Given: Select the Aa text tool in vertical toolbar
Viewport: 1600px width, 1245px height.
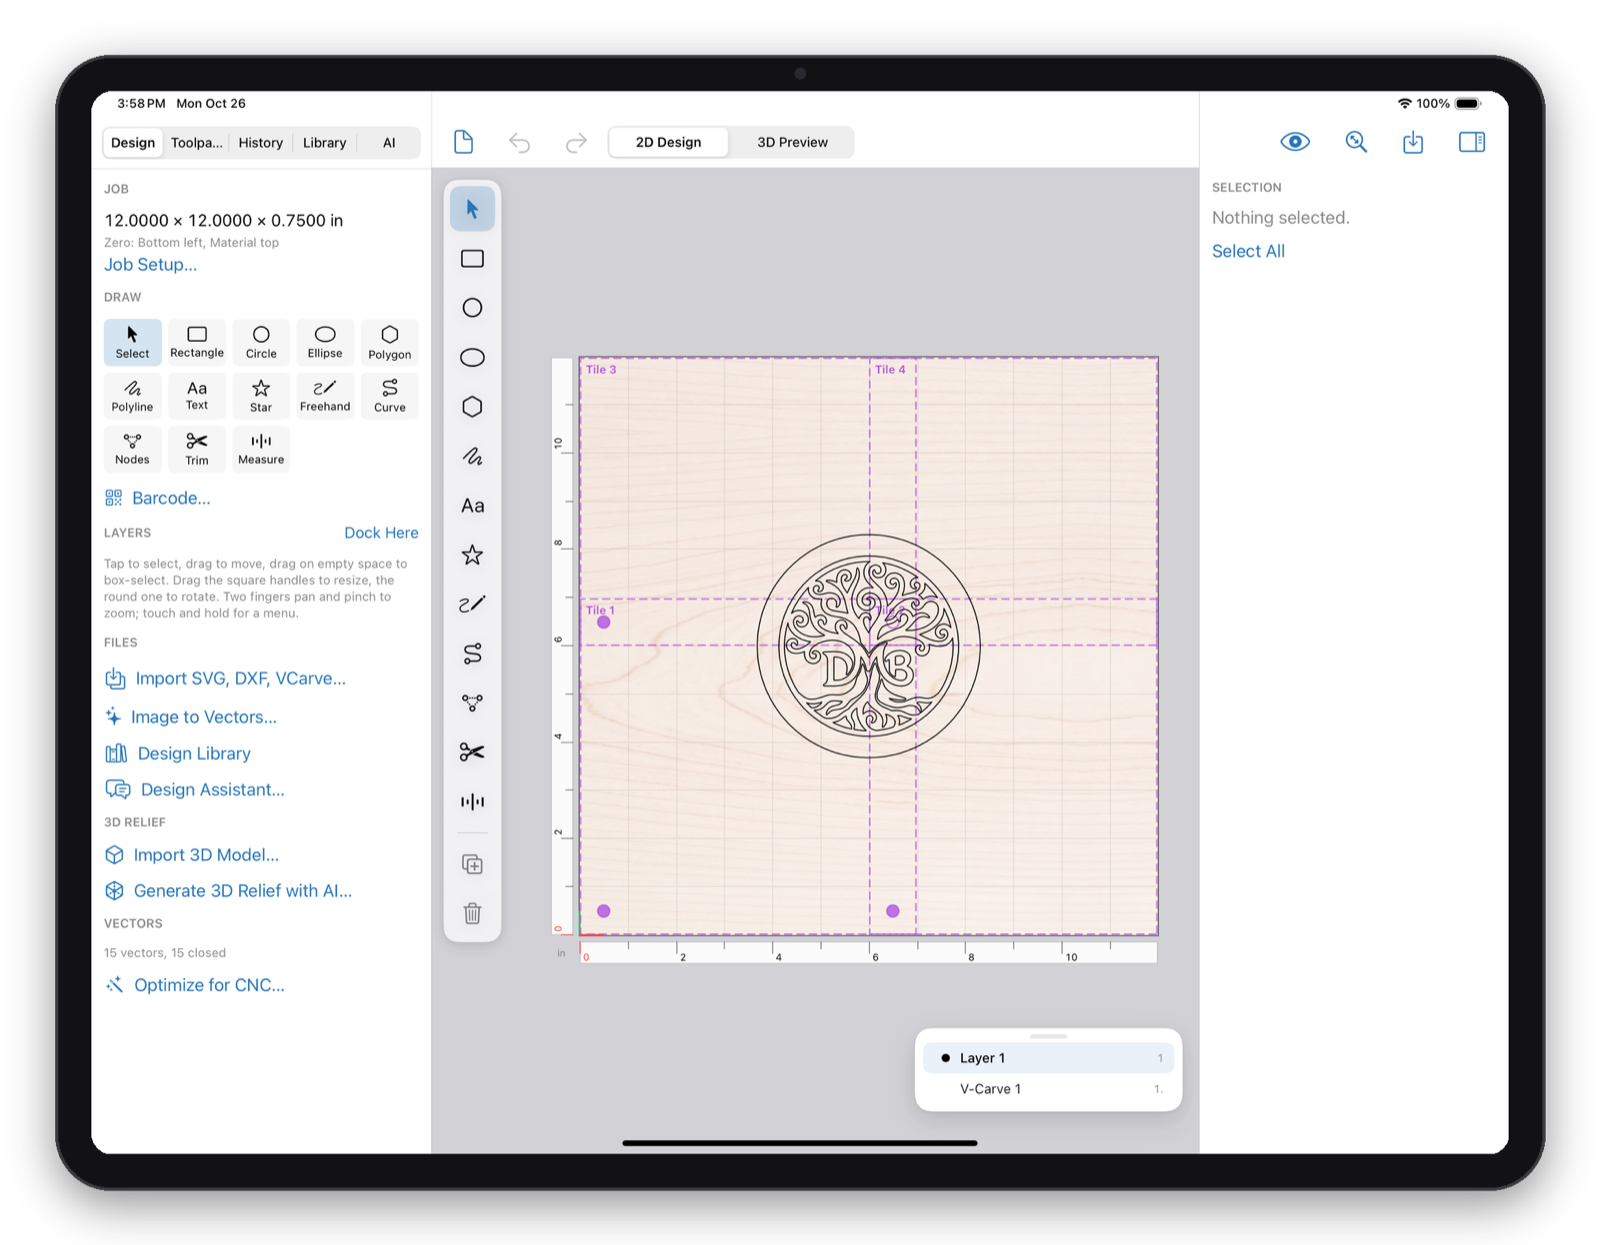Looking at the screenshot, I should pos(472,506).
